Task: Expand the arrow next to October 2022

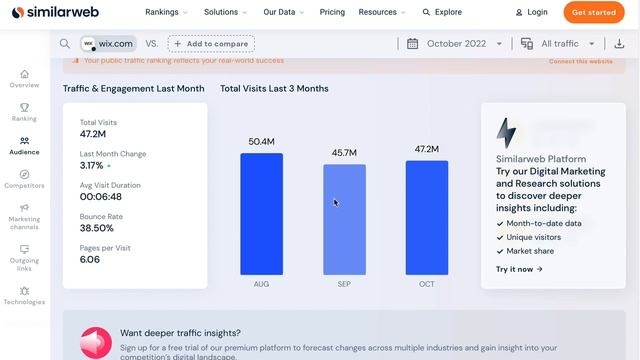Action: tap(499, 44)
